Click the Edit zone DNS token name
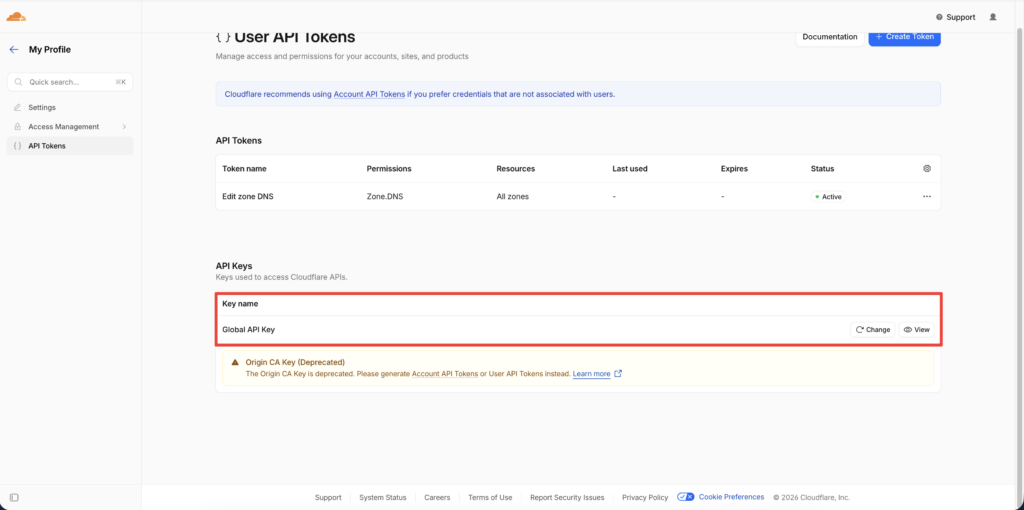Image resolution: width=1024 pixels, height=510 pixels. (248, 196)
